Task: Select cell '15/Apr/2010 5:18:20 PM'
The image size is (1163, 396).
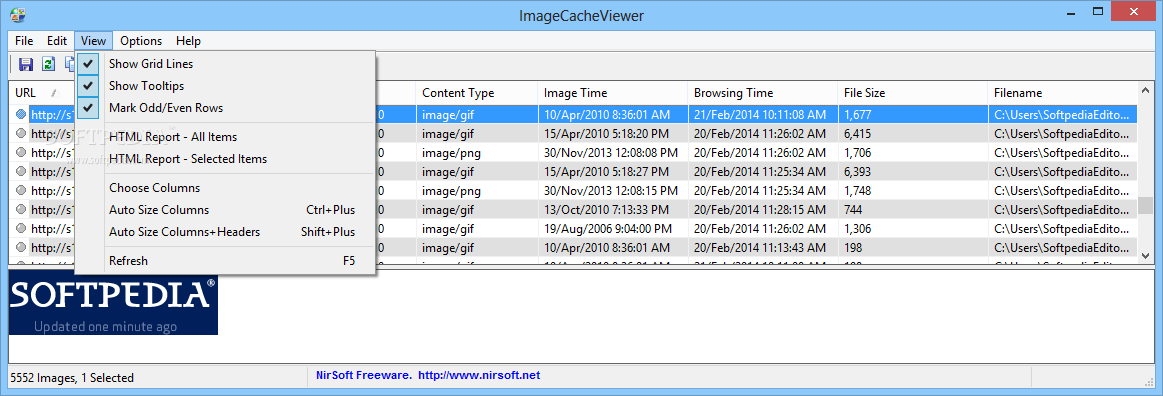Action: pyautogui.click(x=607, y=133)
